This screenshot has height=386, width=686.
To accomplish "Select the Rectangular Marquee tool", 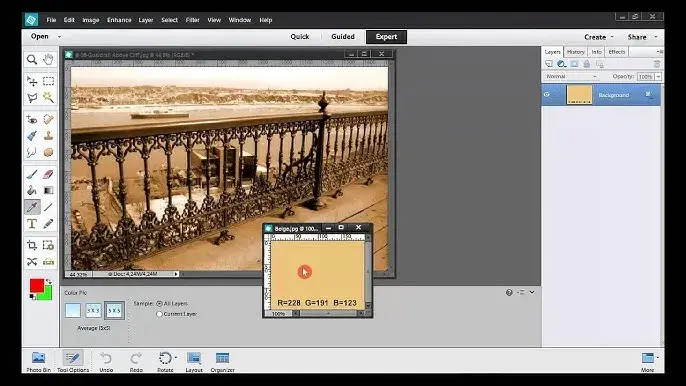I will [x=48, y=81].
